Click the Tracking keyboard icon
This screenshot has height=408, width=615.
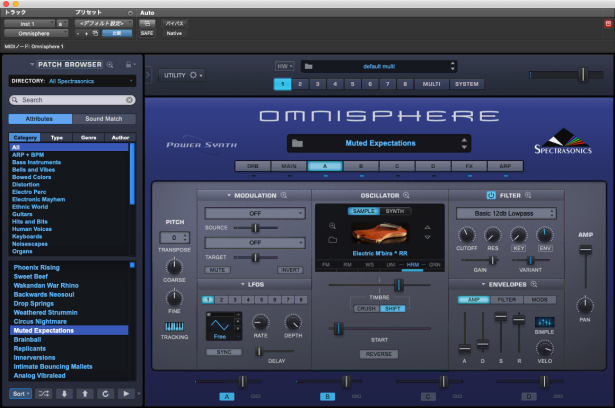point(174,329)
